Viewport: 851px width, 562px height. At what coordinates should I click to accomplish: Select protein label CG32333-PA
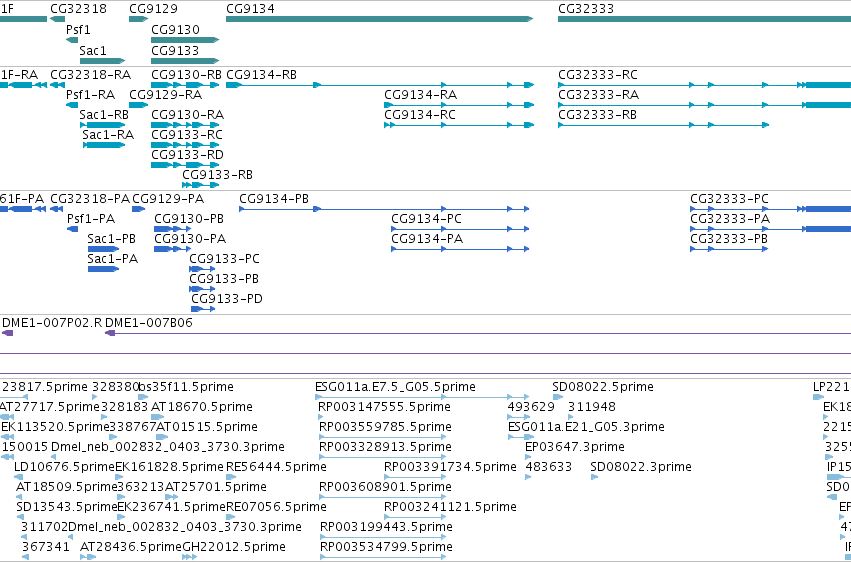point(730,219)
